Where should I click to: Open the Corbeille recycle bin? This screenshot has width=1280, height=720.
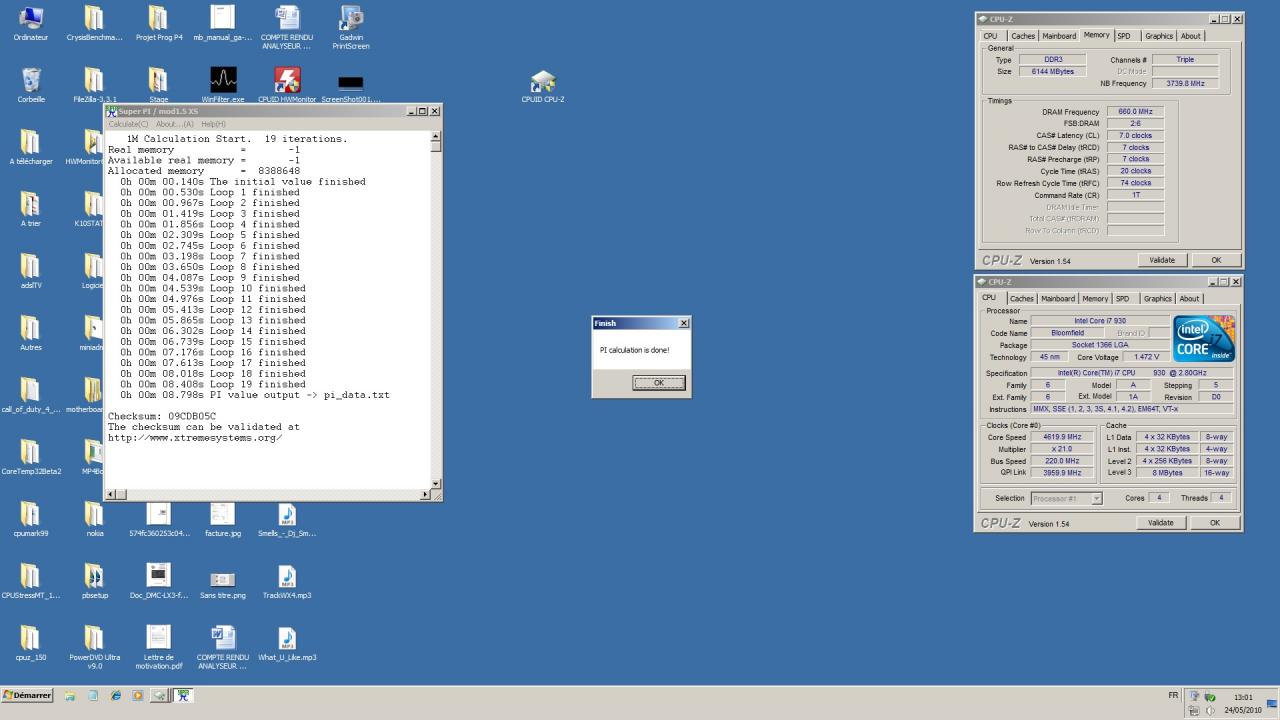pyautogui.click(x=31, y=81)
